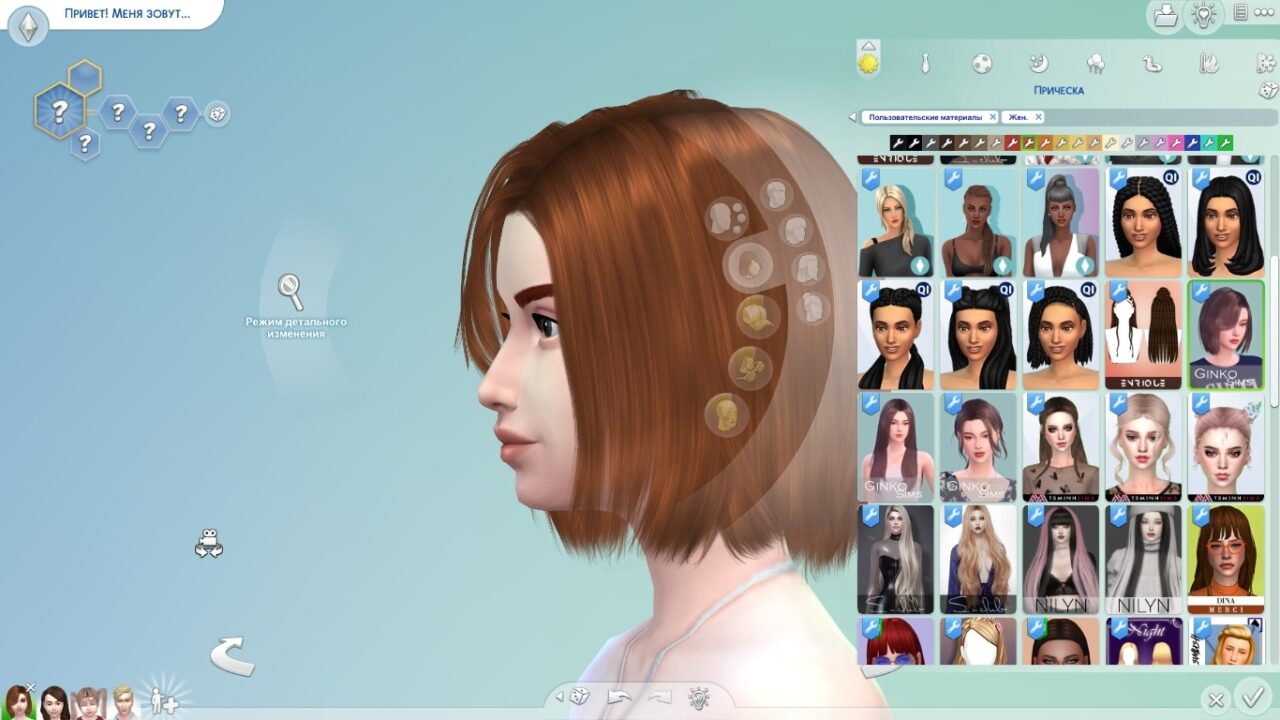Click the add new Sim icon

coord(165,701)
